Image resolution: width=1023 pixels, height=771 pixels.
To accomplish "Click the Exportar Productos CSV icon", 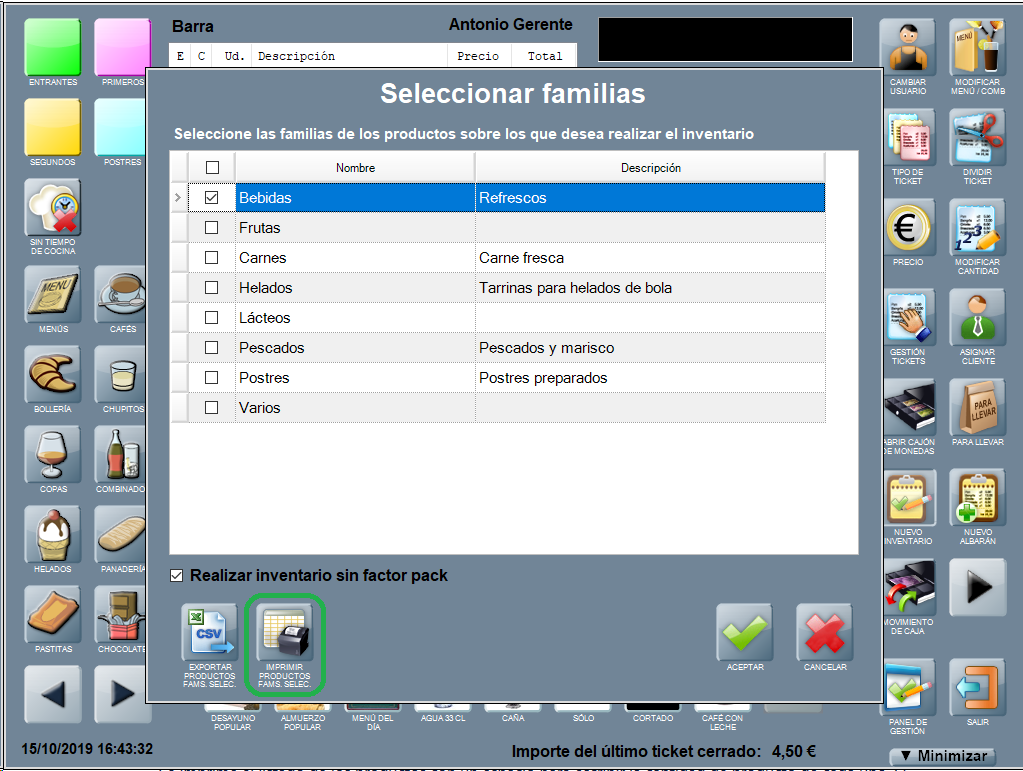I will (x=209, y=633).
